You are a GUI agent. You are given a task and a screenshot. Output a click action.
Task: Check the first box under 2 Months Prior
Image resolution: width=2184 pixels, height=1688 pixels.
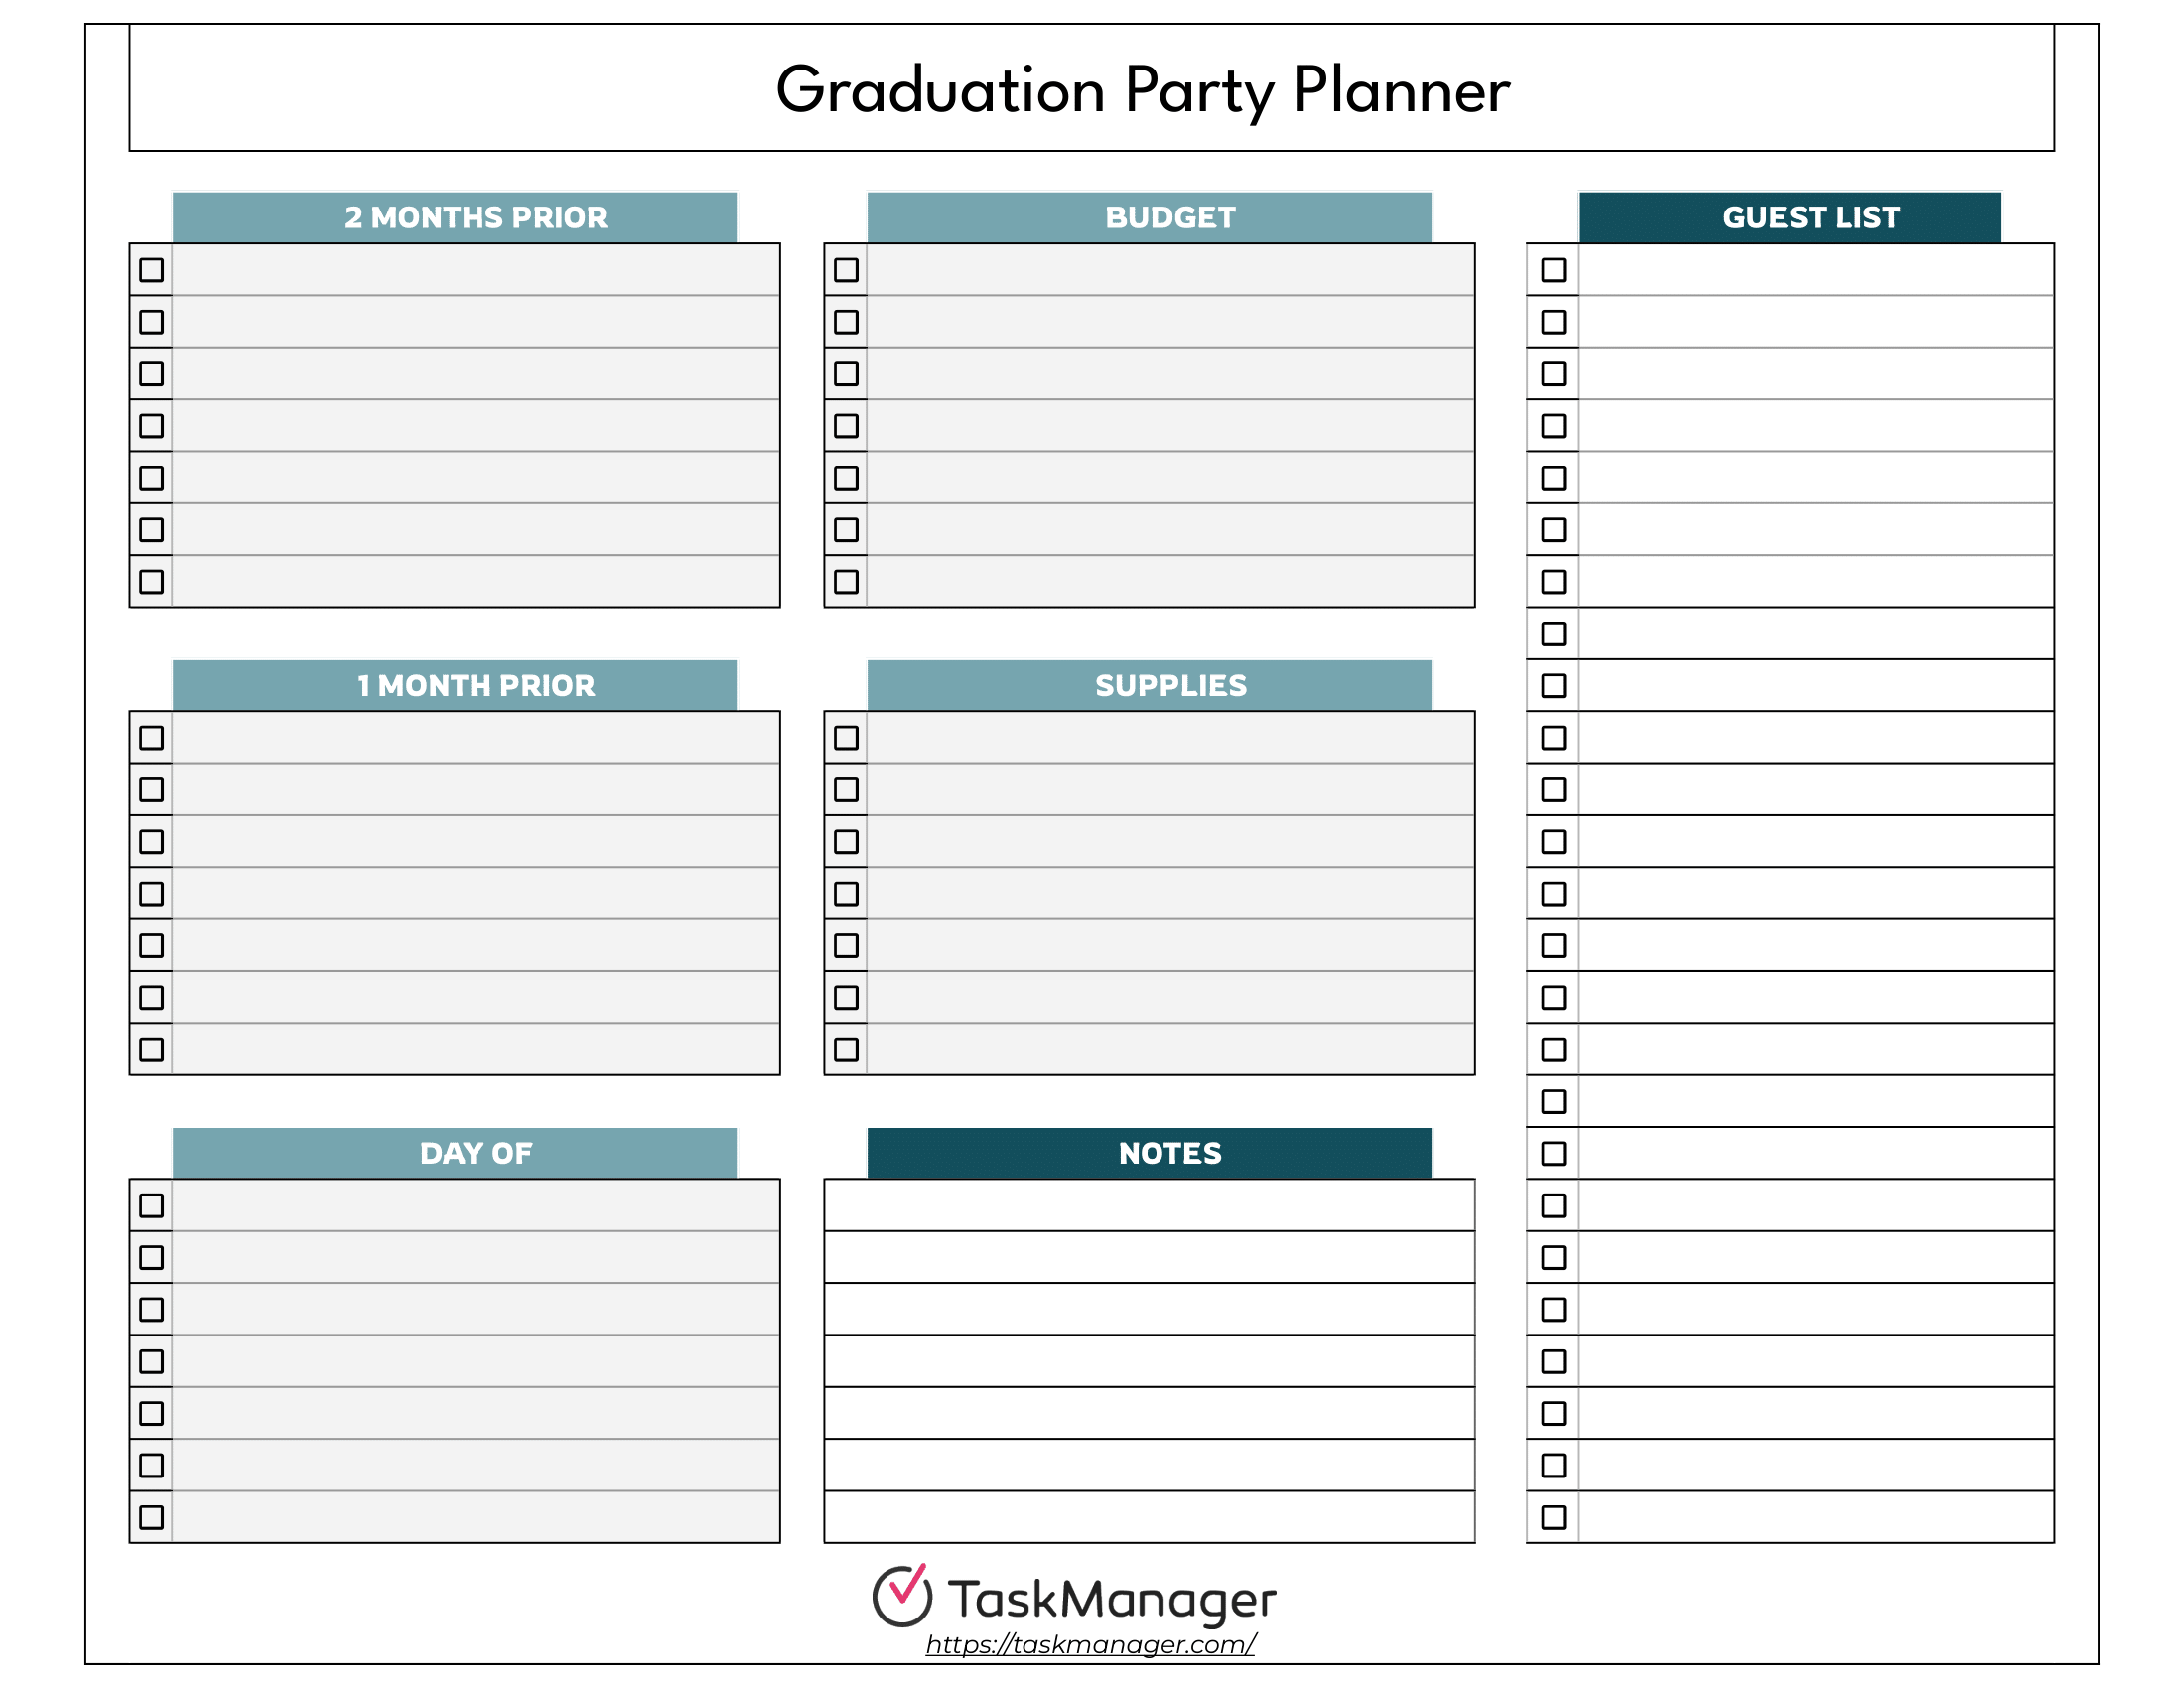click(x=151, y=270)
